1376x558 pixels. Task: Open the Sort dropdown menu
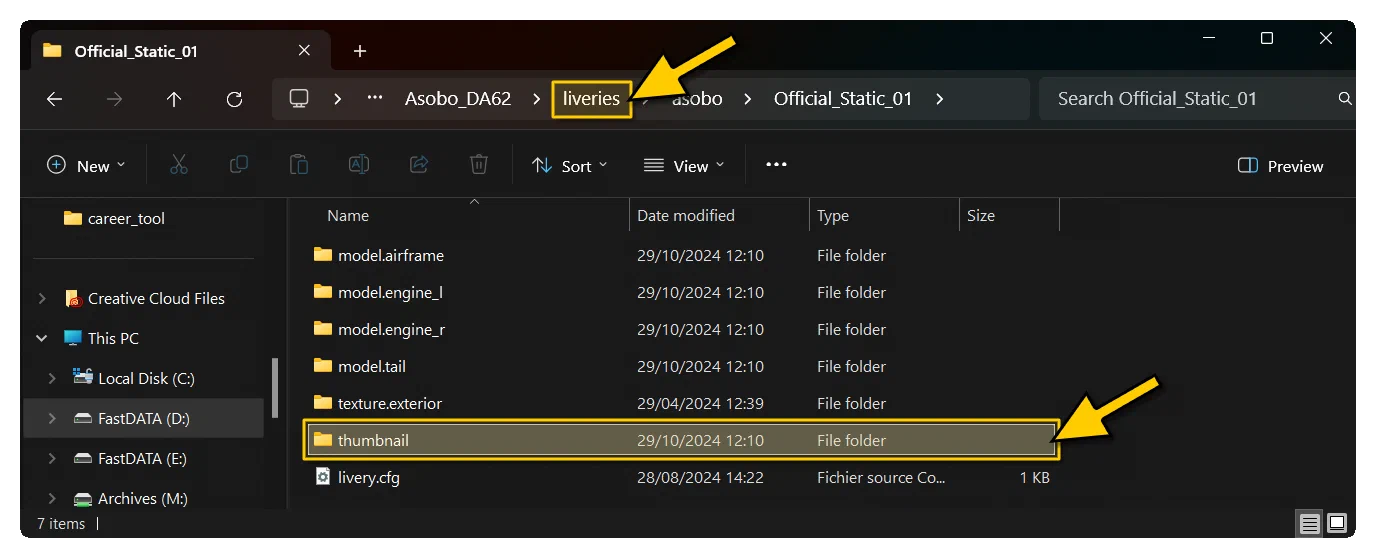point(570,166)
